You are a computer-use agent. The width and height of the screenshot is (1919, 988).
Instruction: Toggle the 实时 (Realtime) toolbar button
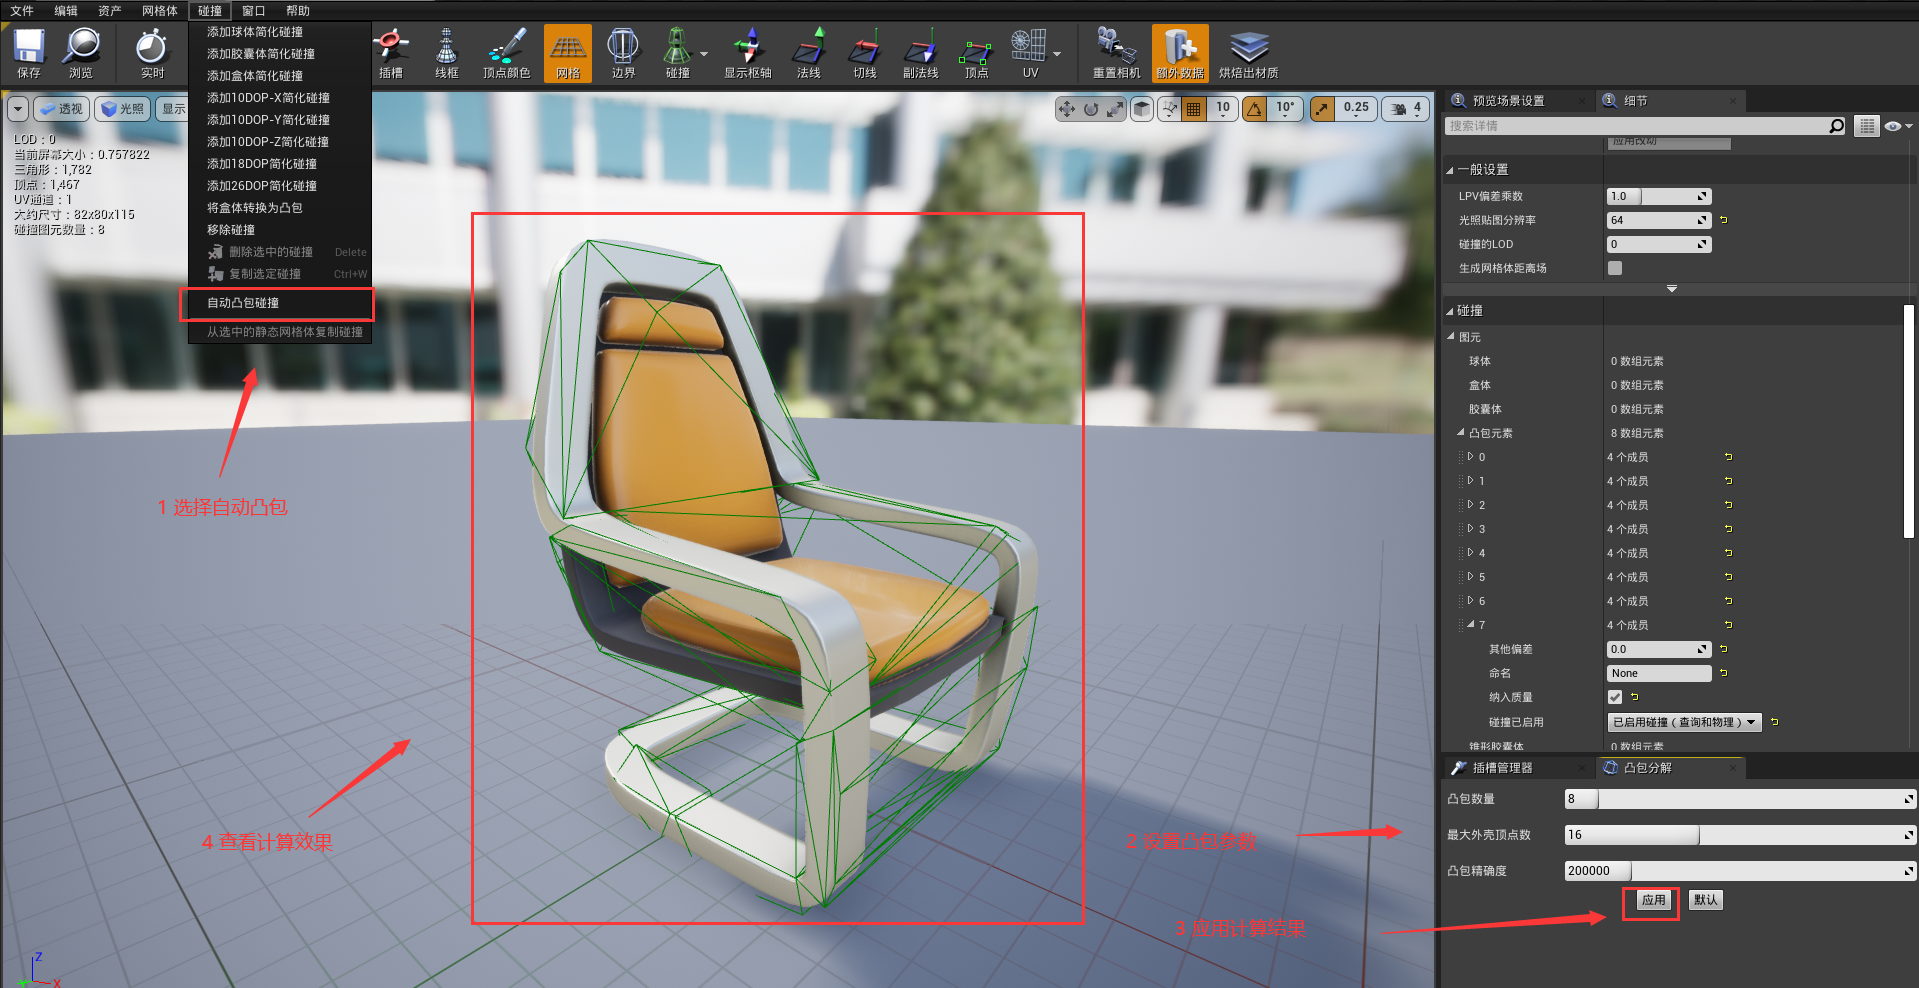(152, 52)
